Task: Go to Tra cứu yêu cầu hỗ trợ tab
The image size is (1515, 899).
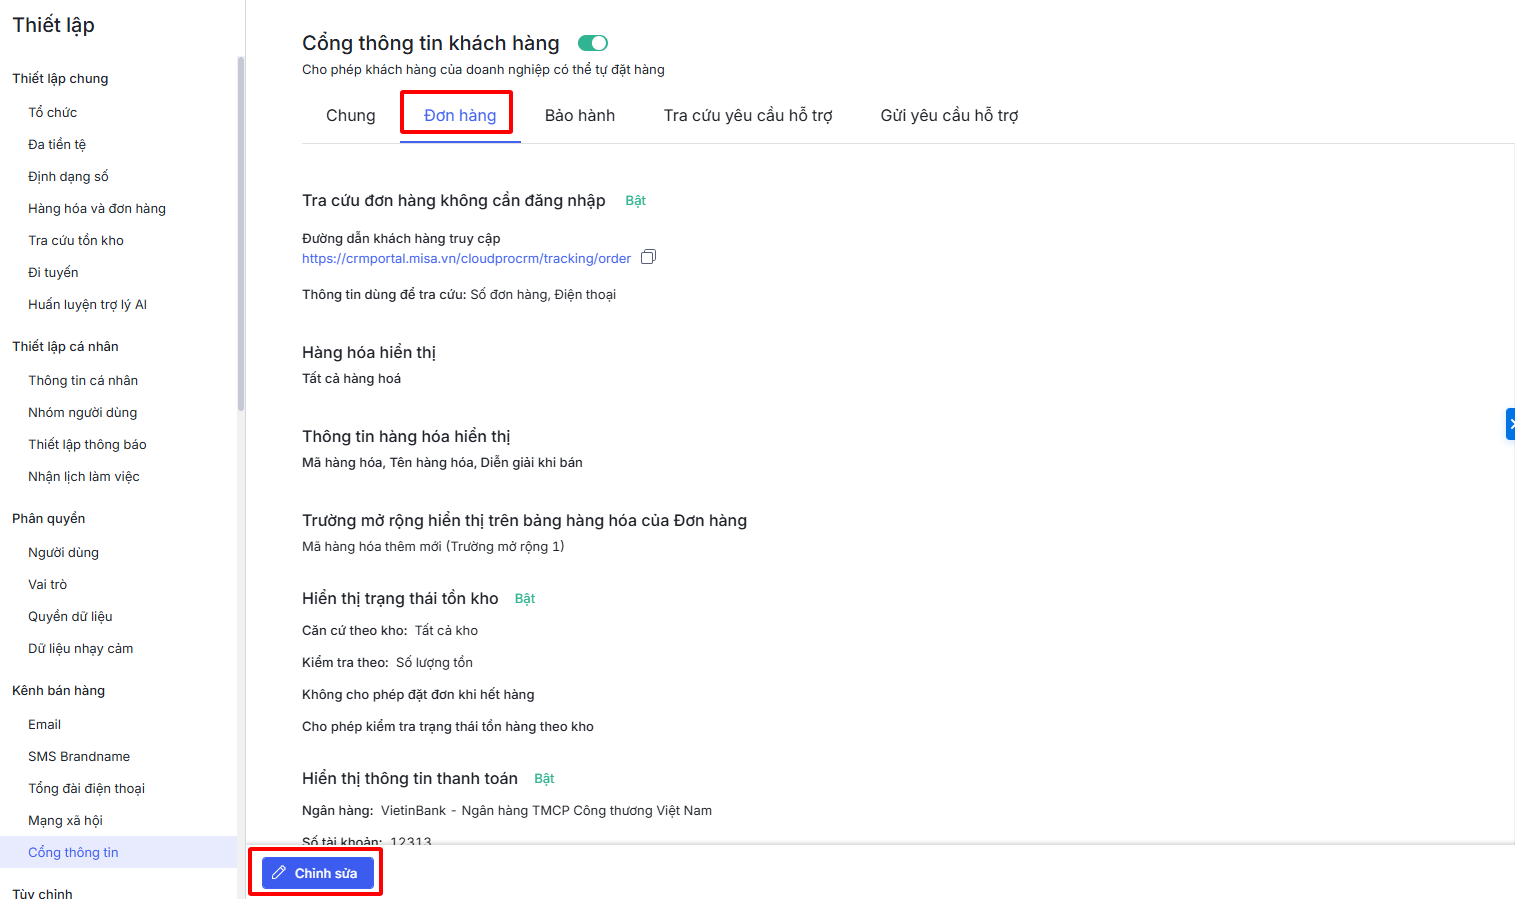Action: point(747,115)
